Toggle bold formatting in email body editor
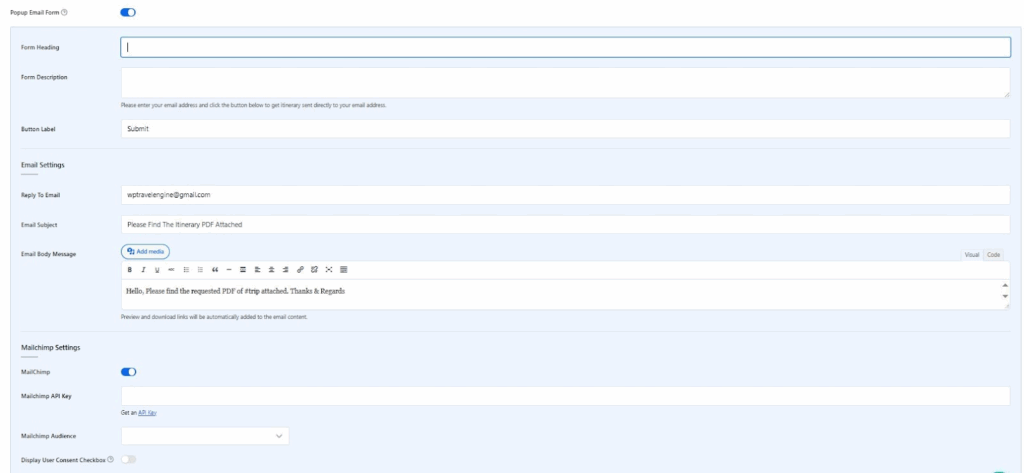This screenshot has width=1024, height=473. pyautogui.click(x=128, y=270)
